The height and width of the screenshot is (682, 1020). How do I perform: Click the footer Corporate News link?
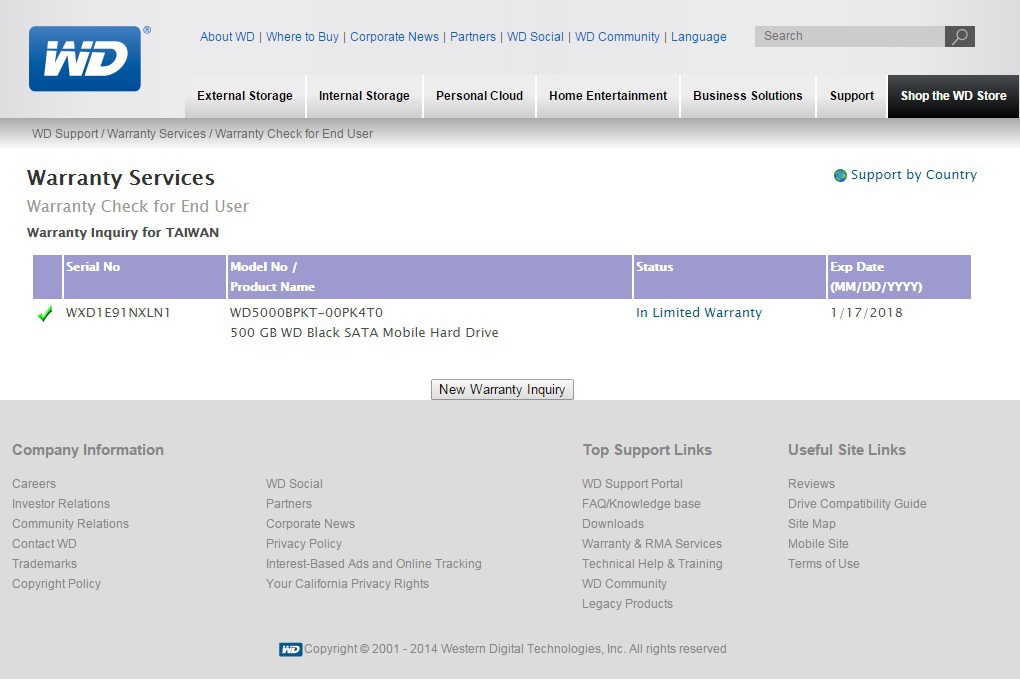click(x=310, y=524)
